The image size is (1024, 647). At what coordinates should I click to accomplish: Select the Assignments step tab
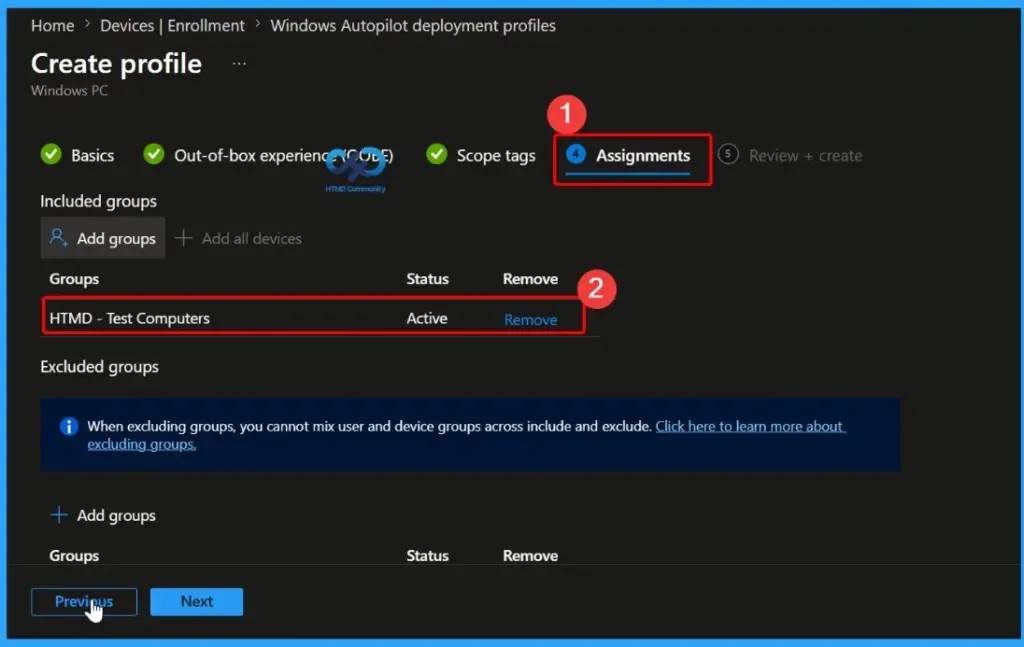pos(643,155)
